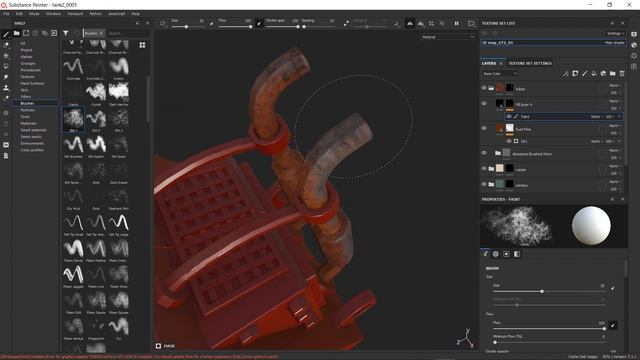
Task: Hide the Fill layer 4
Action: coord(484,104)
